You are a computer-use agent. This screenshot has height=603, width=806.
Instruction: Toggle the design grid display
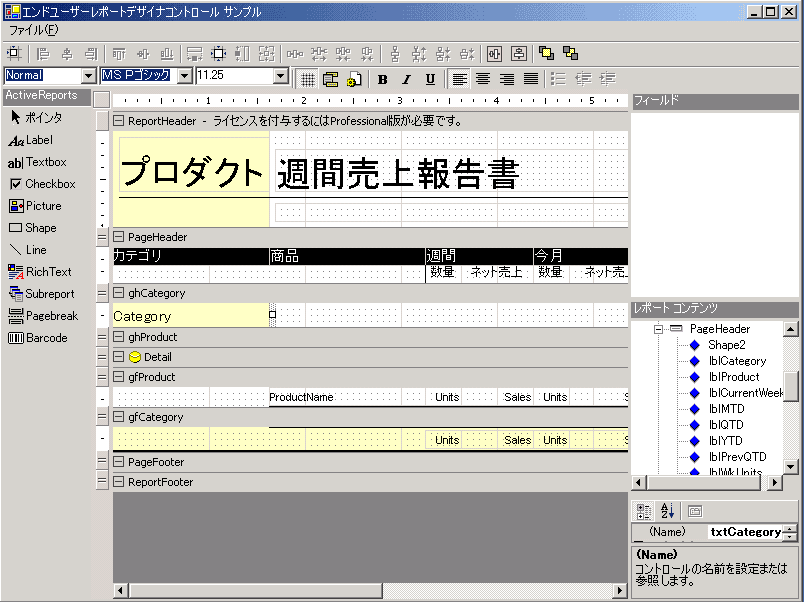pos(307,79)
